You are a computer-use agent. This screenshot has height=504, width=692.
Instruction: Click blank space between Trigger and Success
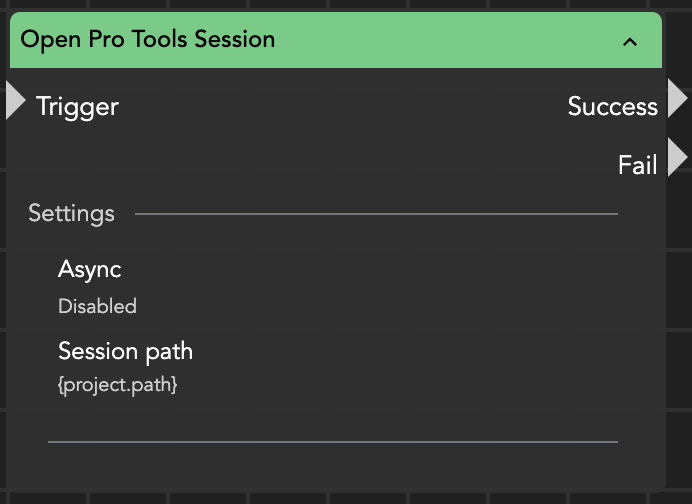340,106
